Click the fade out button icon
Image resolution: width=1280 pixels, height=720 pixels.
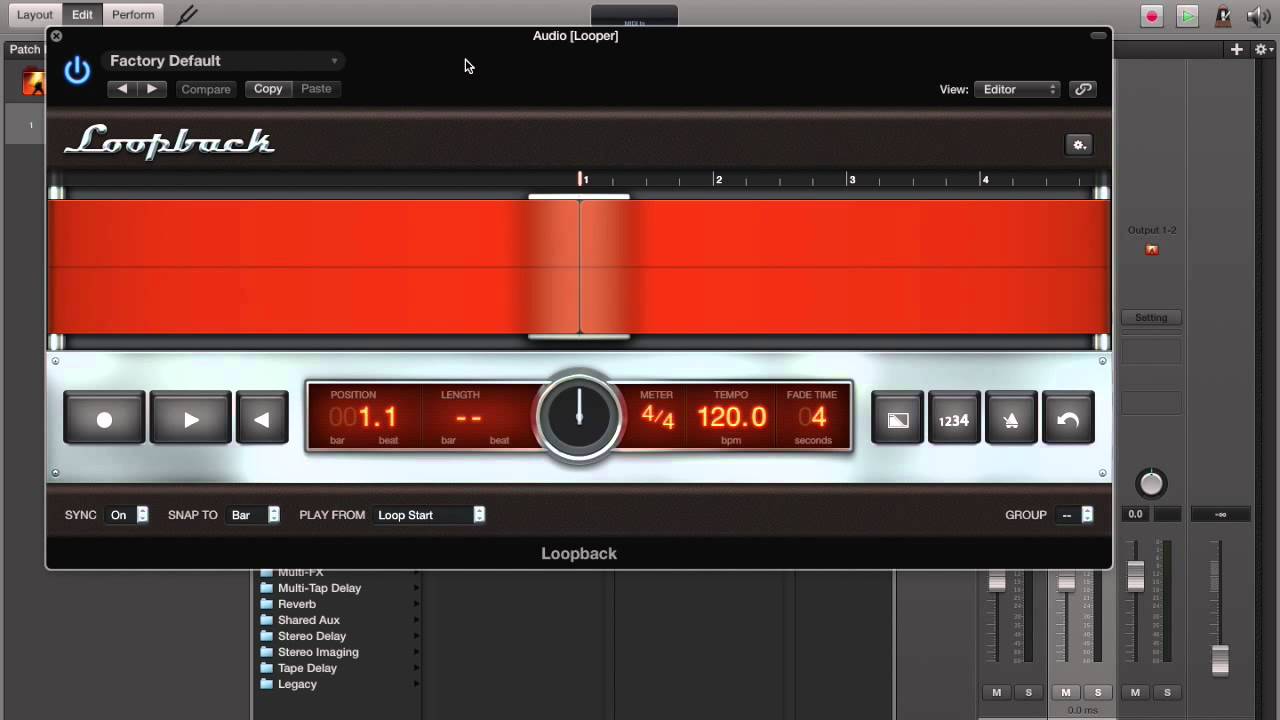(898, 419)
